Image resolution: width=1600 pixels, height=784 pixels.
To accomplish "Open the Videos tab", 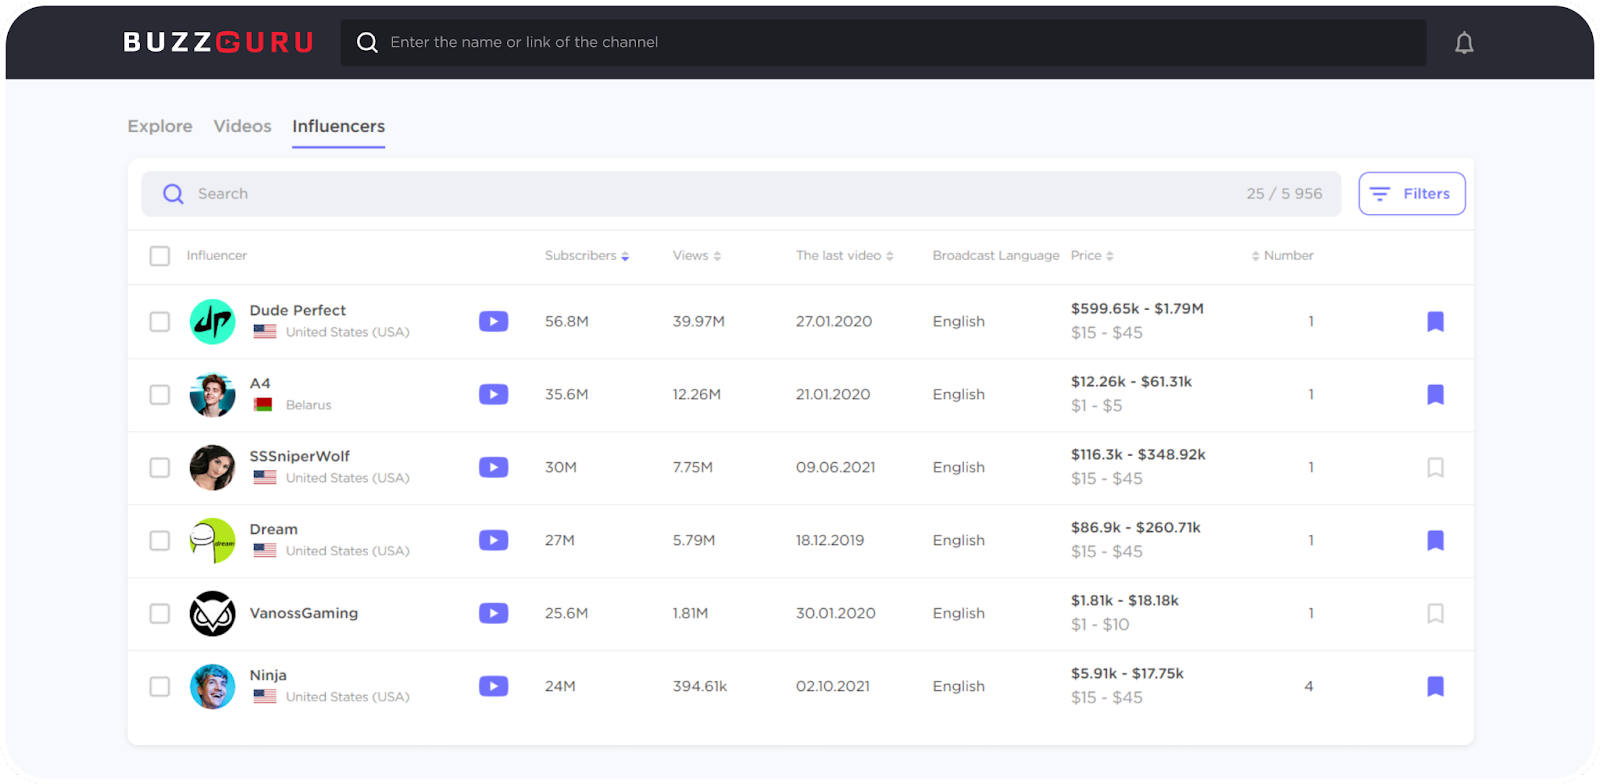I will (x=242, y=126).
